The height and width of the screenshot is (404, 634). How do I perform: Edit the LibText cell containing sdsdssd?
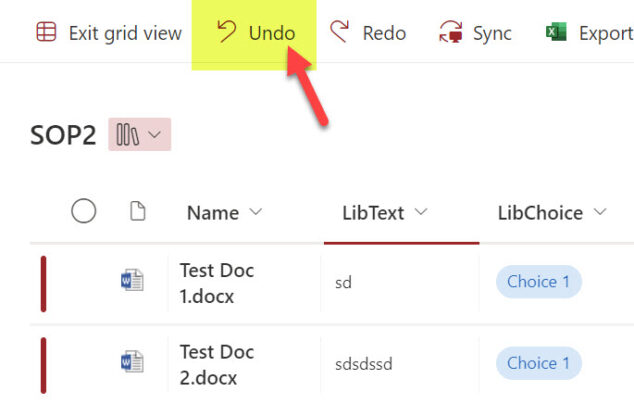click(x=399, y=364)
